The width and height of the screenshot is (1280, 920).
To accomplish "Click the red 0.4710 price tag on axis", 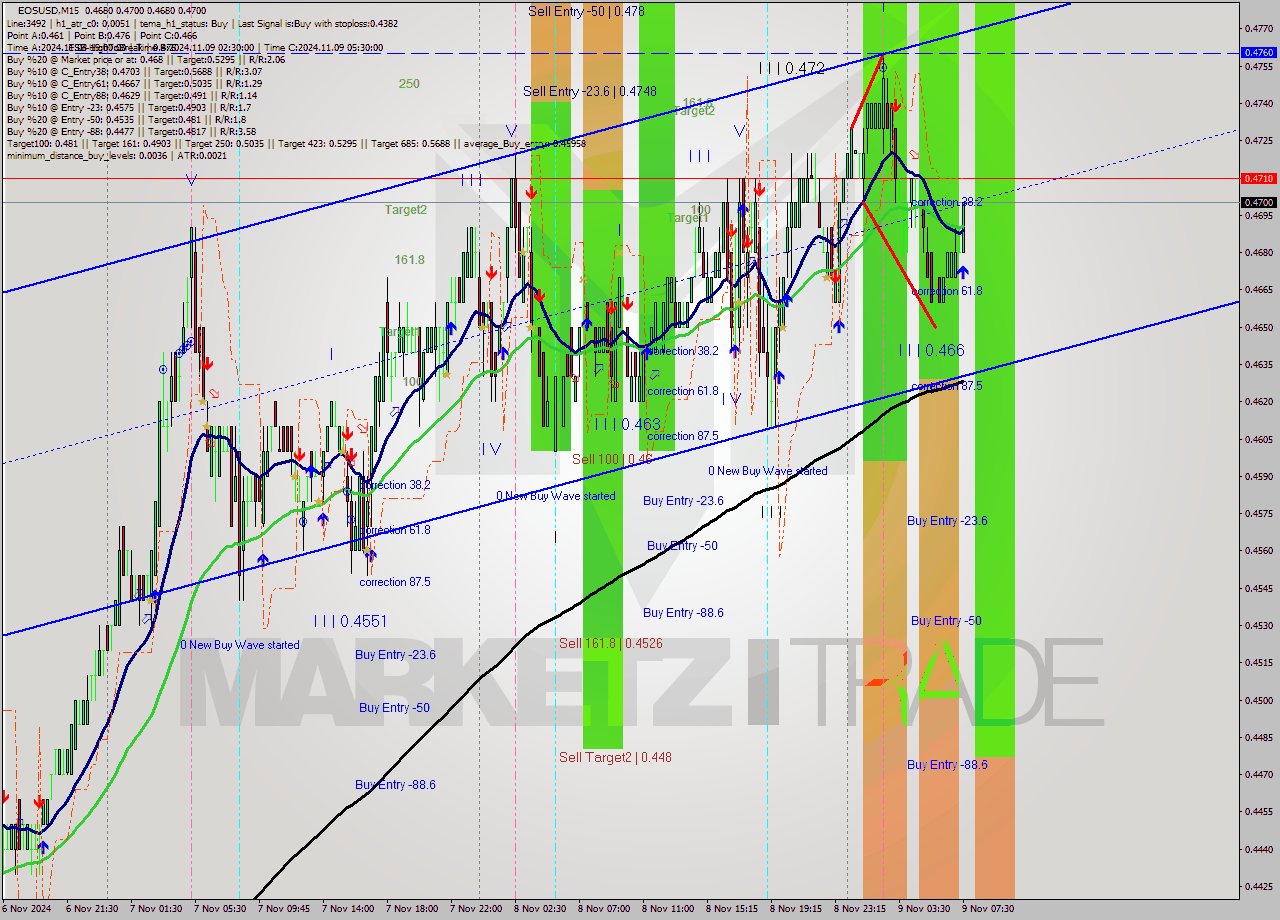I will 1258,178.
